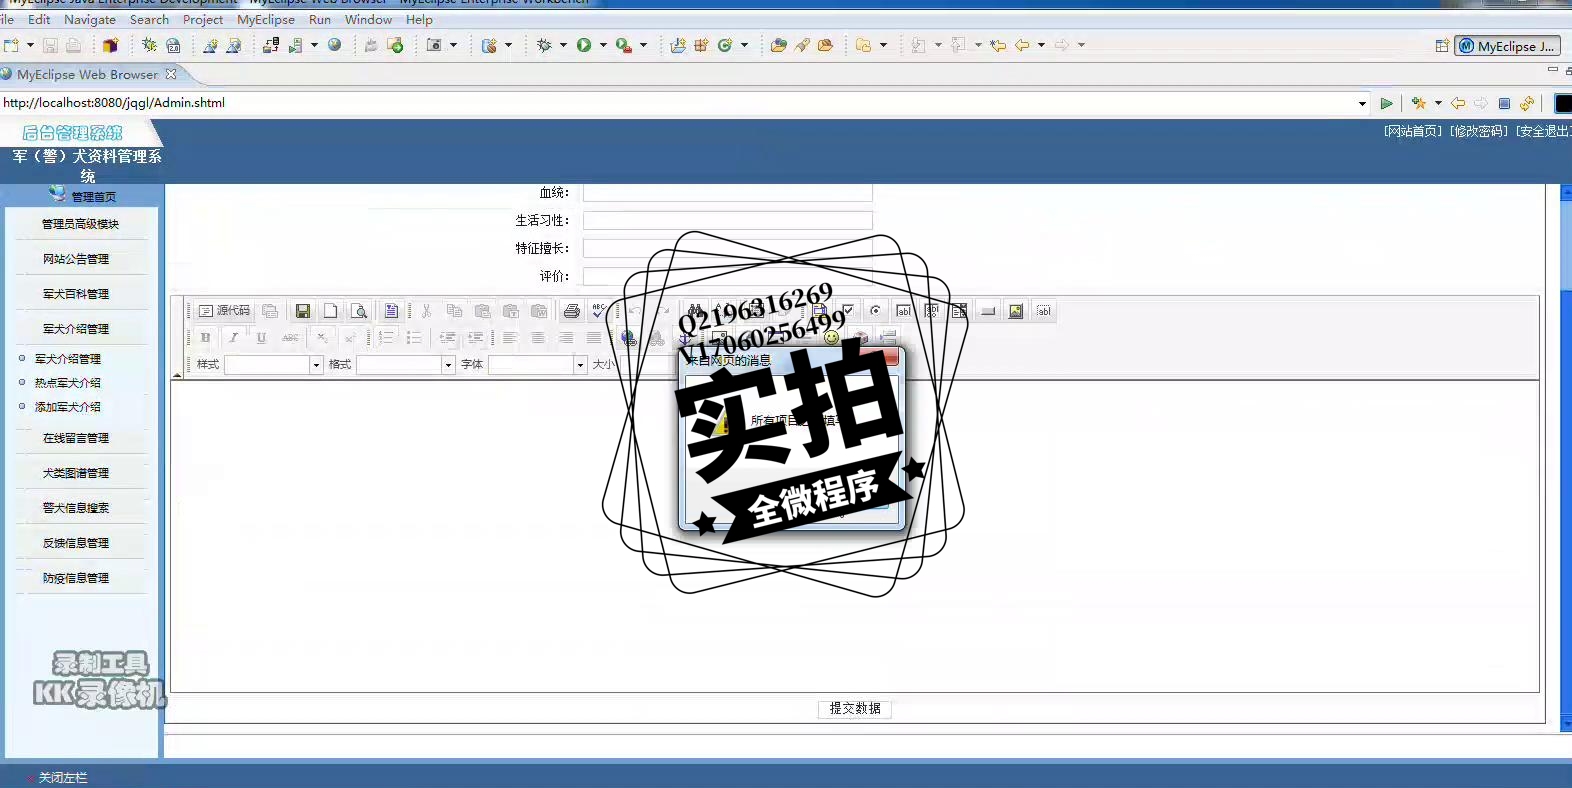Click the editor Save icon

click(303, 311)
